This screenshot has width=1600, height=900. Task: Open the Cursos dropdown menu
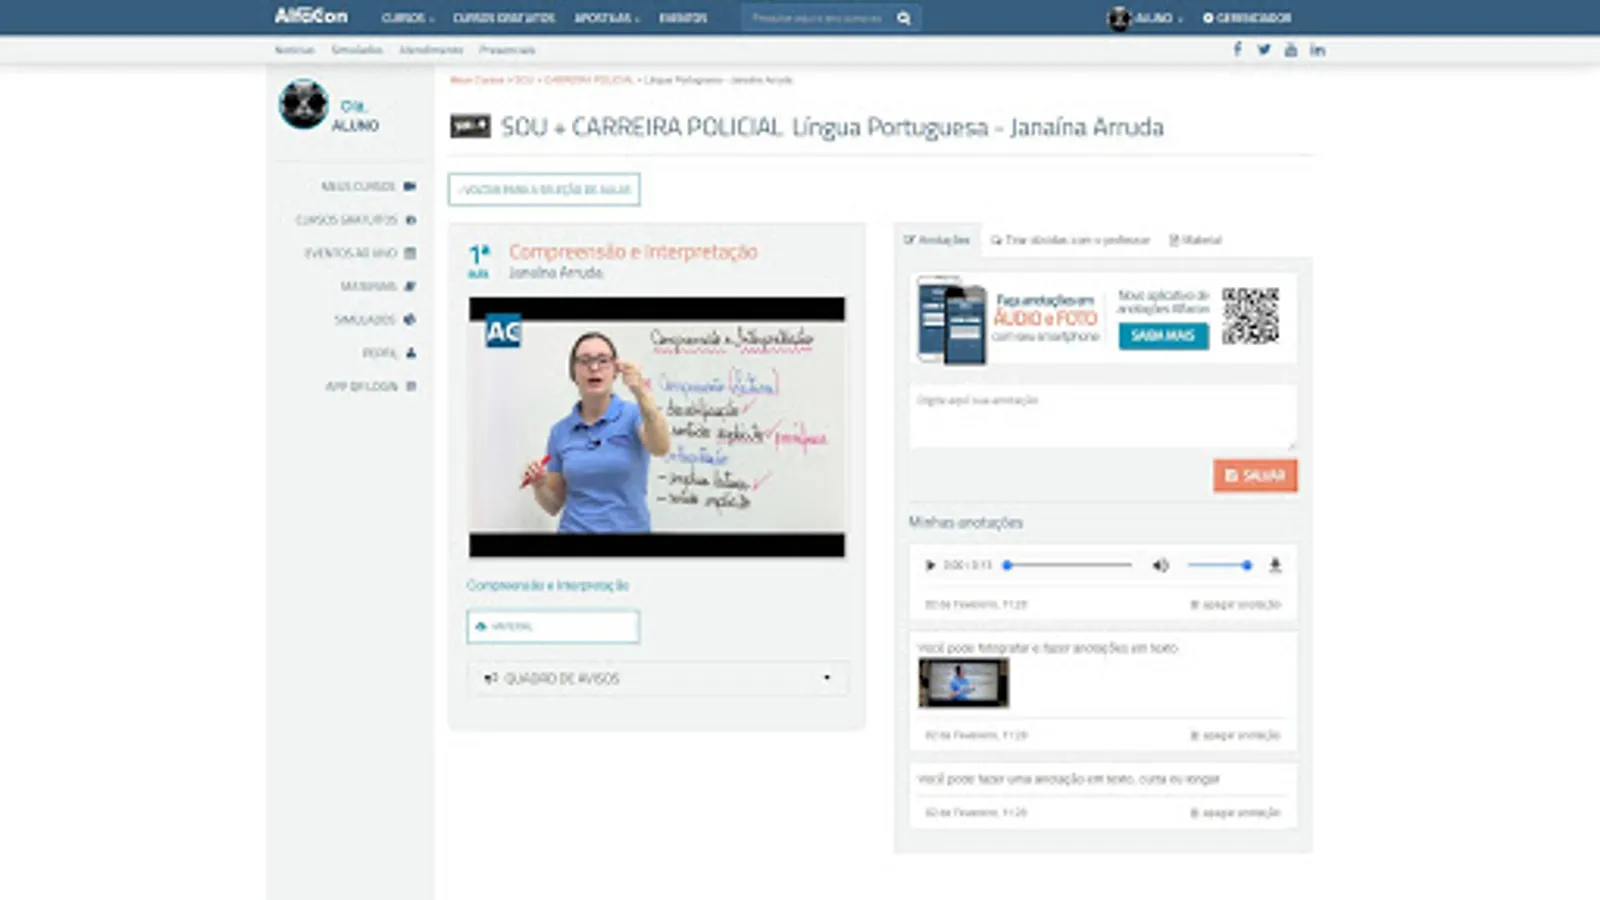click(x=408, y=18)
